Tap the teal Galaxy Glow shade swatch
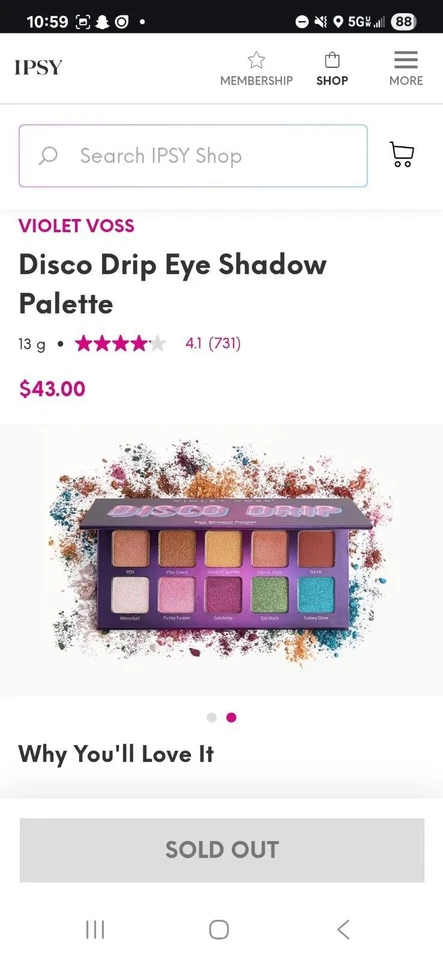Viewport: 443px width, 960px height. 316,594
